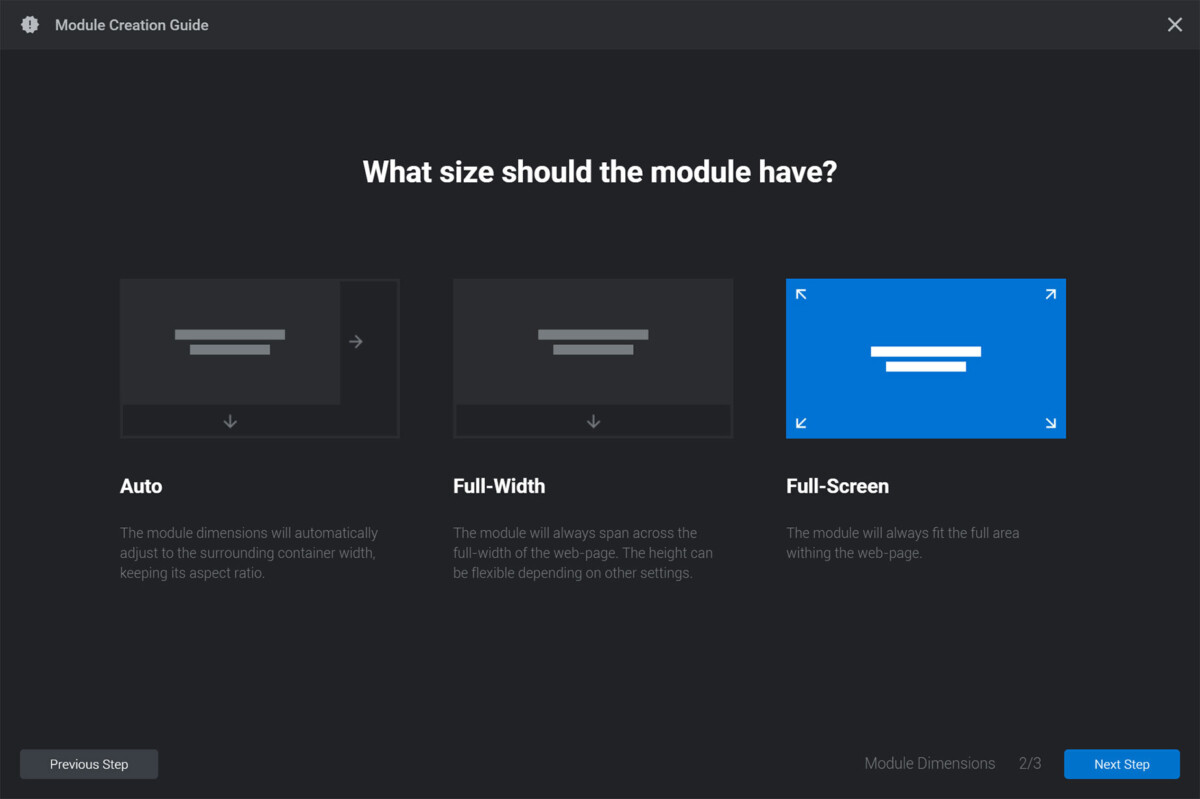Select the Auto module size option

coord(259,358)
